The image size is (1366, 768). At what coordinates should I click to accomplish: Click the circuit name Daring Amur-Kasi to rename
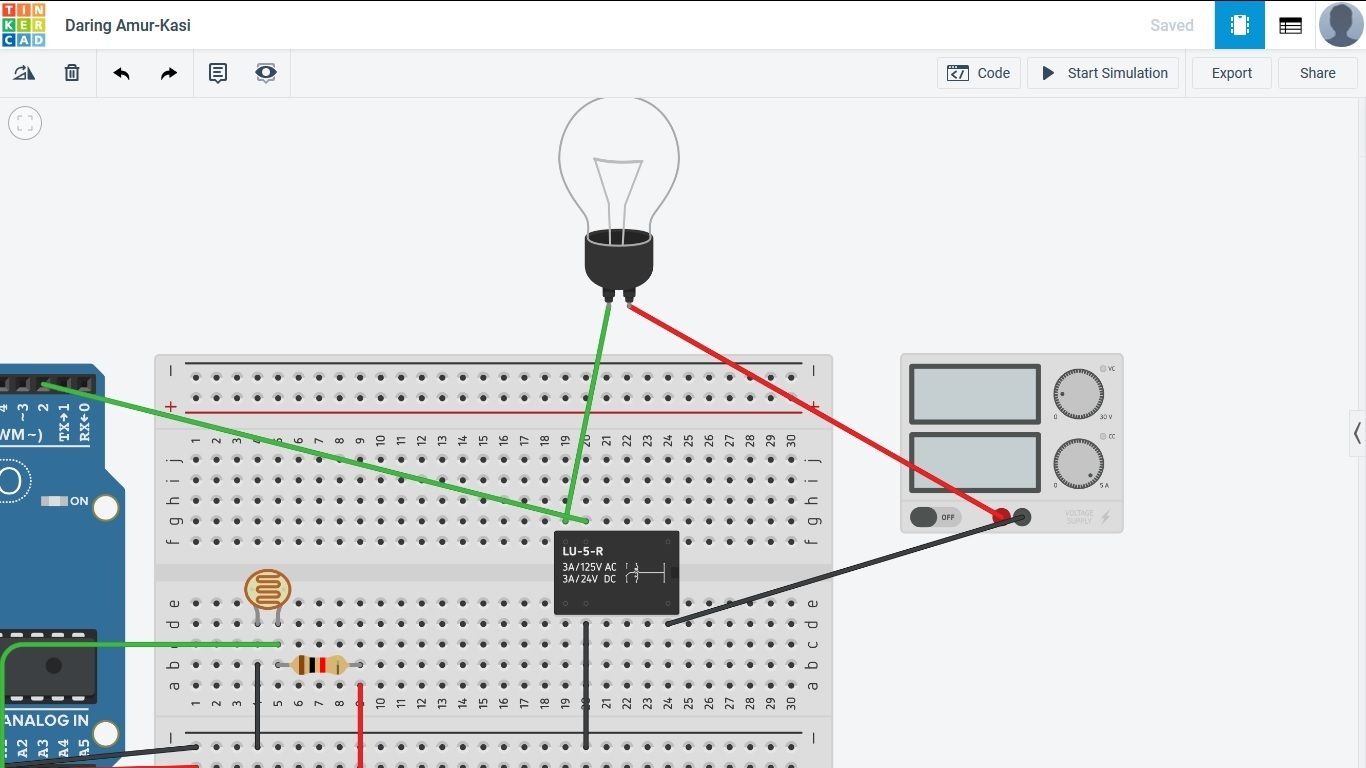[127, 25]
